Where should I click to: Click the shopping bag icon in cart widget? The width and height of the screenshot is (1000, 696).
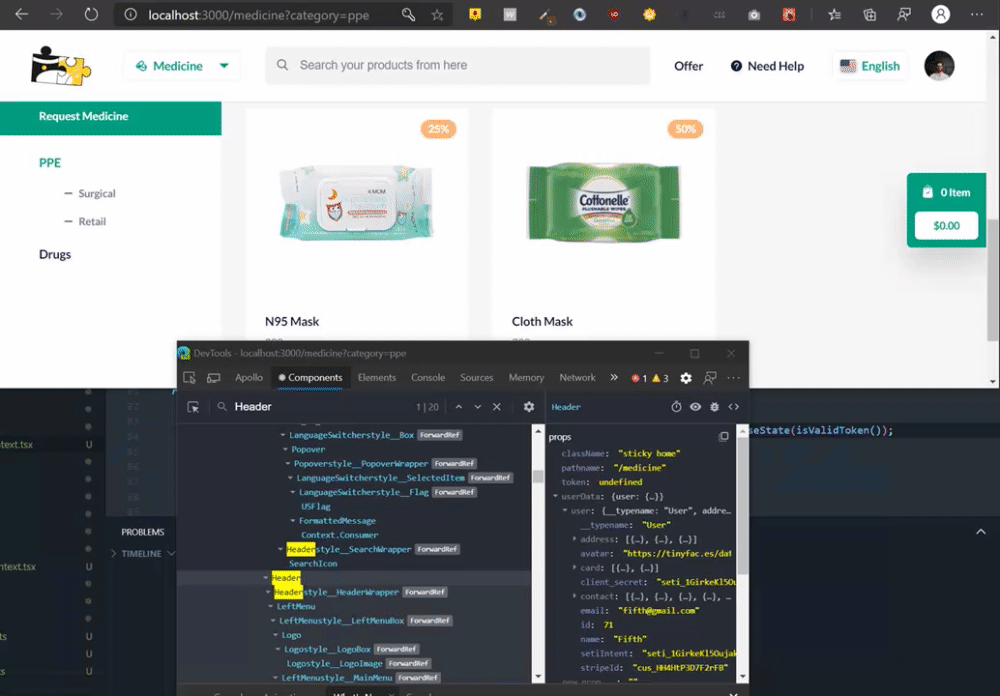[927, 192]
